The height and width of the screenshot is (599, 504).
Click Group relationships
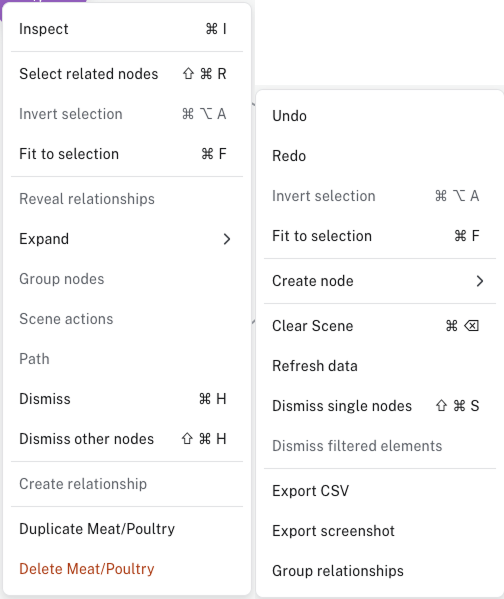380,571
